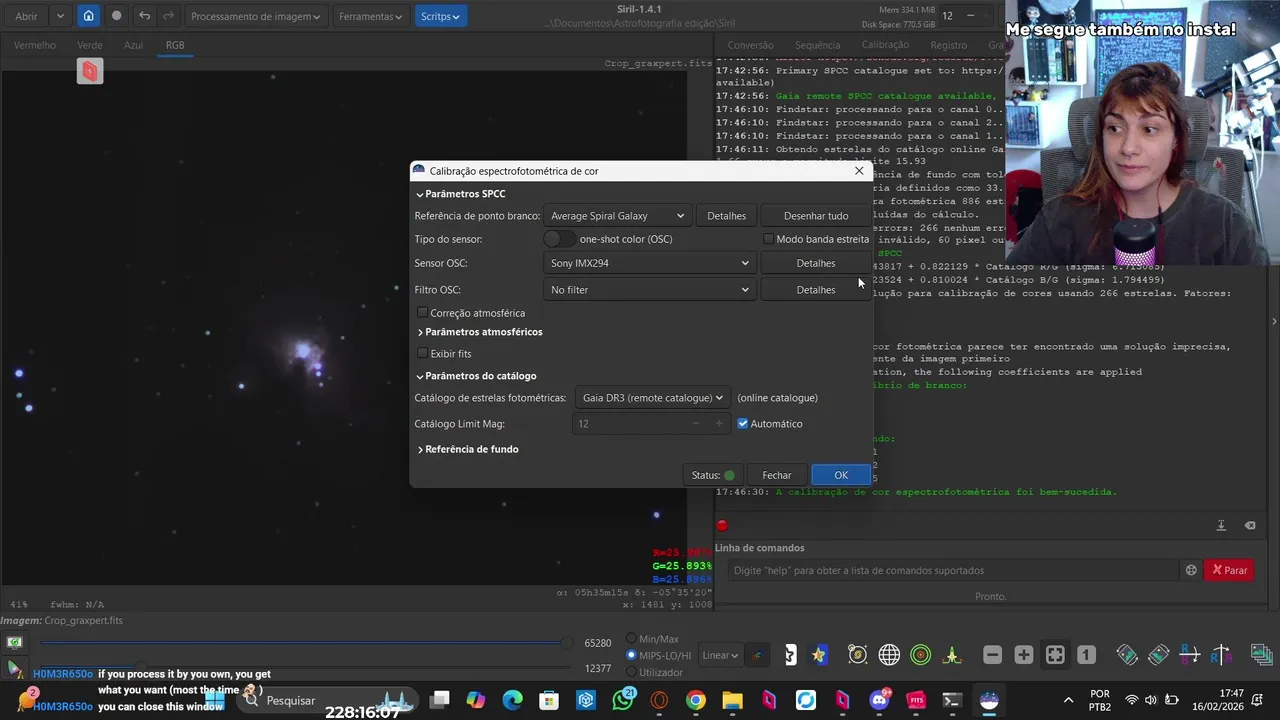1280x720 pixels.
Task: Click the green tripod icon
Action: (x=952, y=655)
